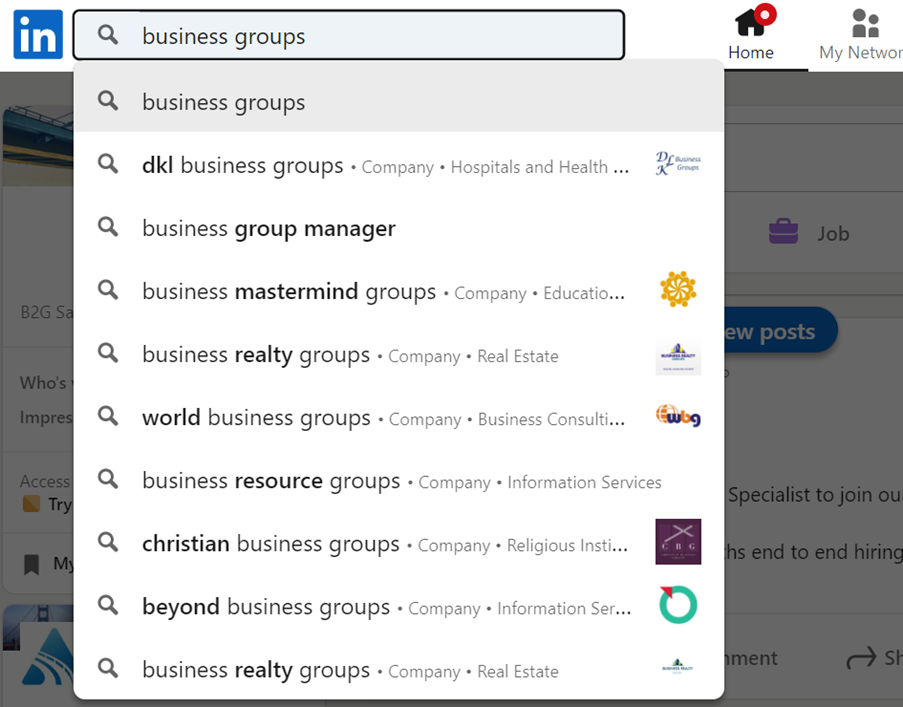Click the WBG world business groups logo

coord(678,415)
